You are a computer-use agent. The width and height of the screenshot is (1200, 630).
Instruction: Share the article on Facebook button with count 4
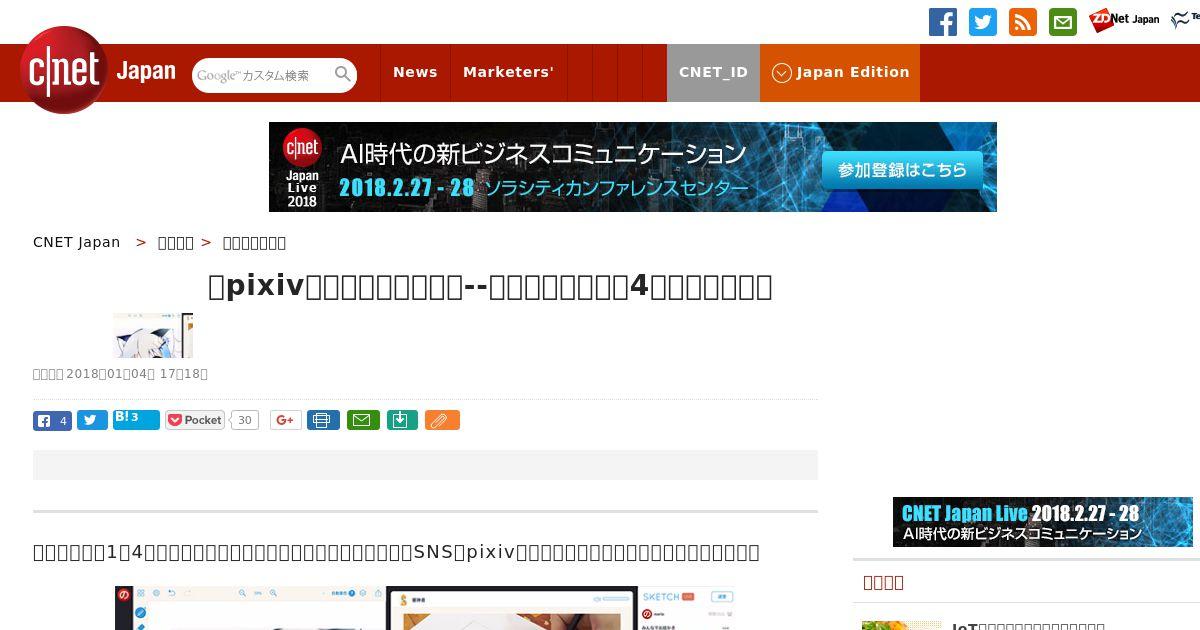tap(52, 420)
